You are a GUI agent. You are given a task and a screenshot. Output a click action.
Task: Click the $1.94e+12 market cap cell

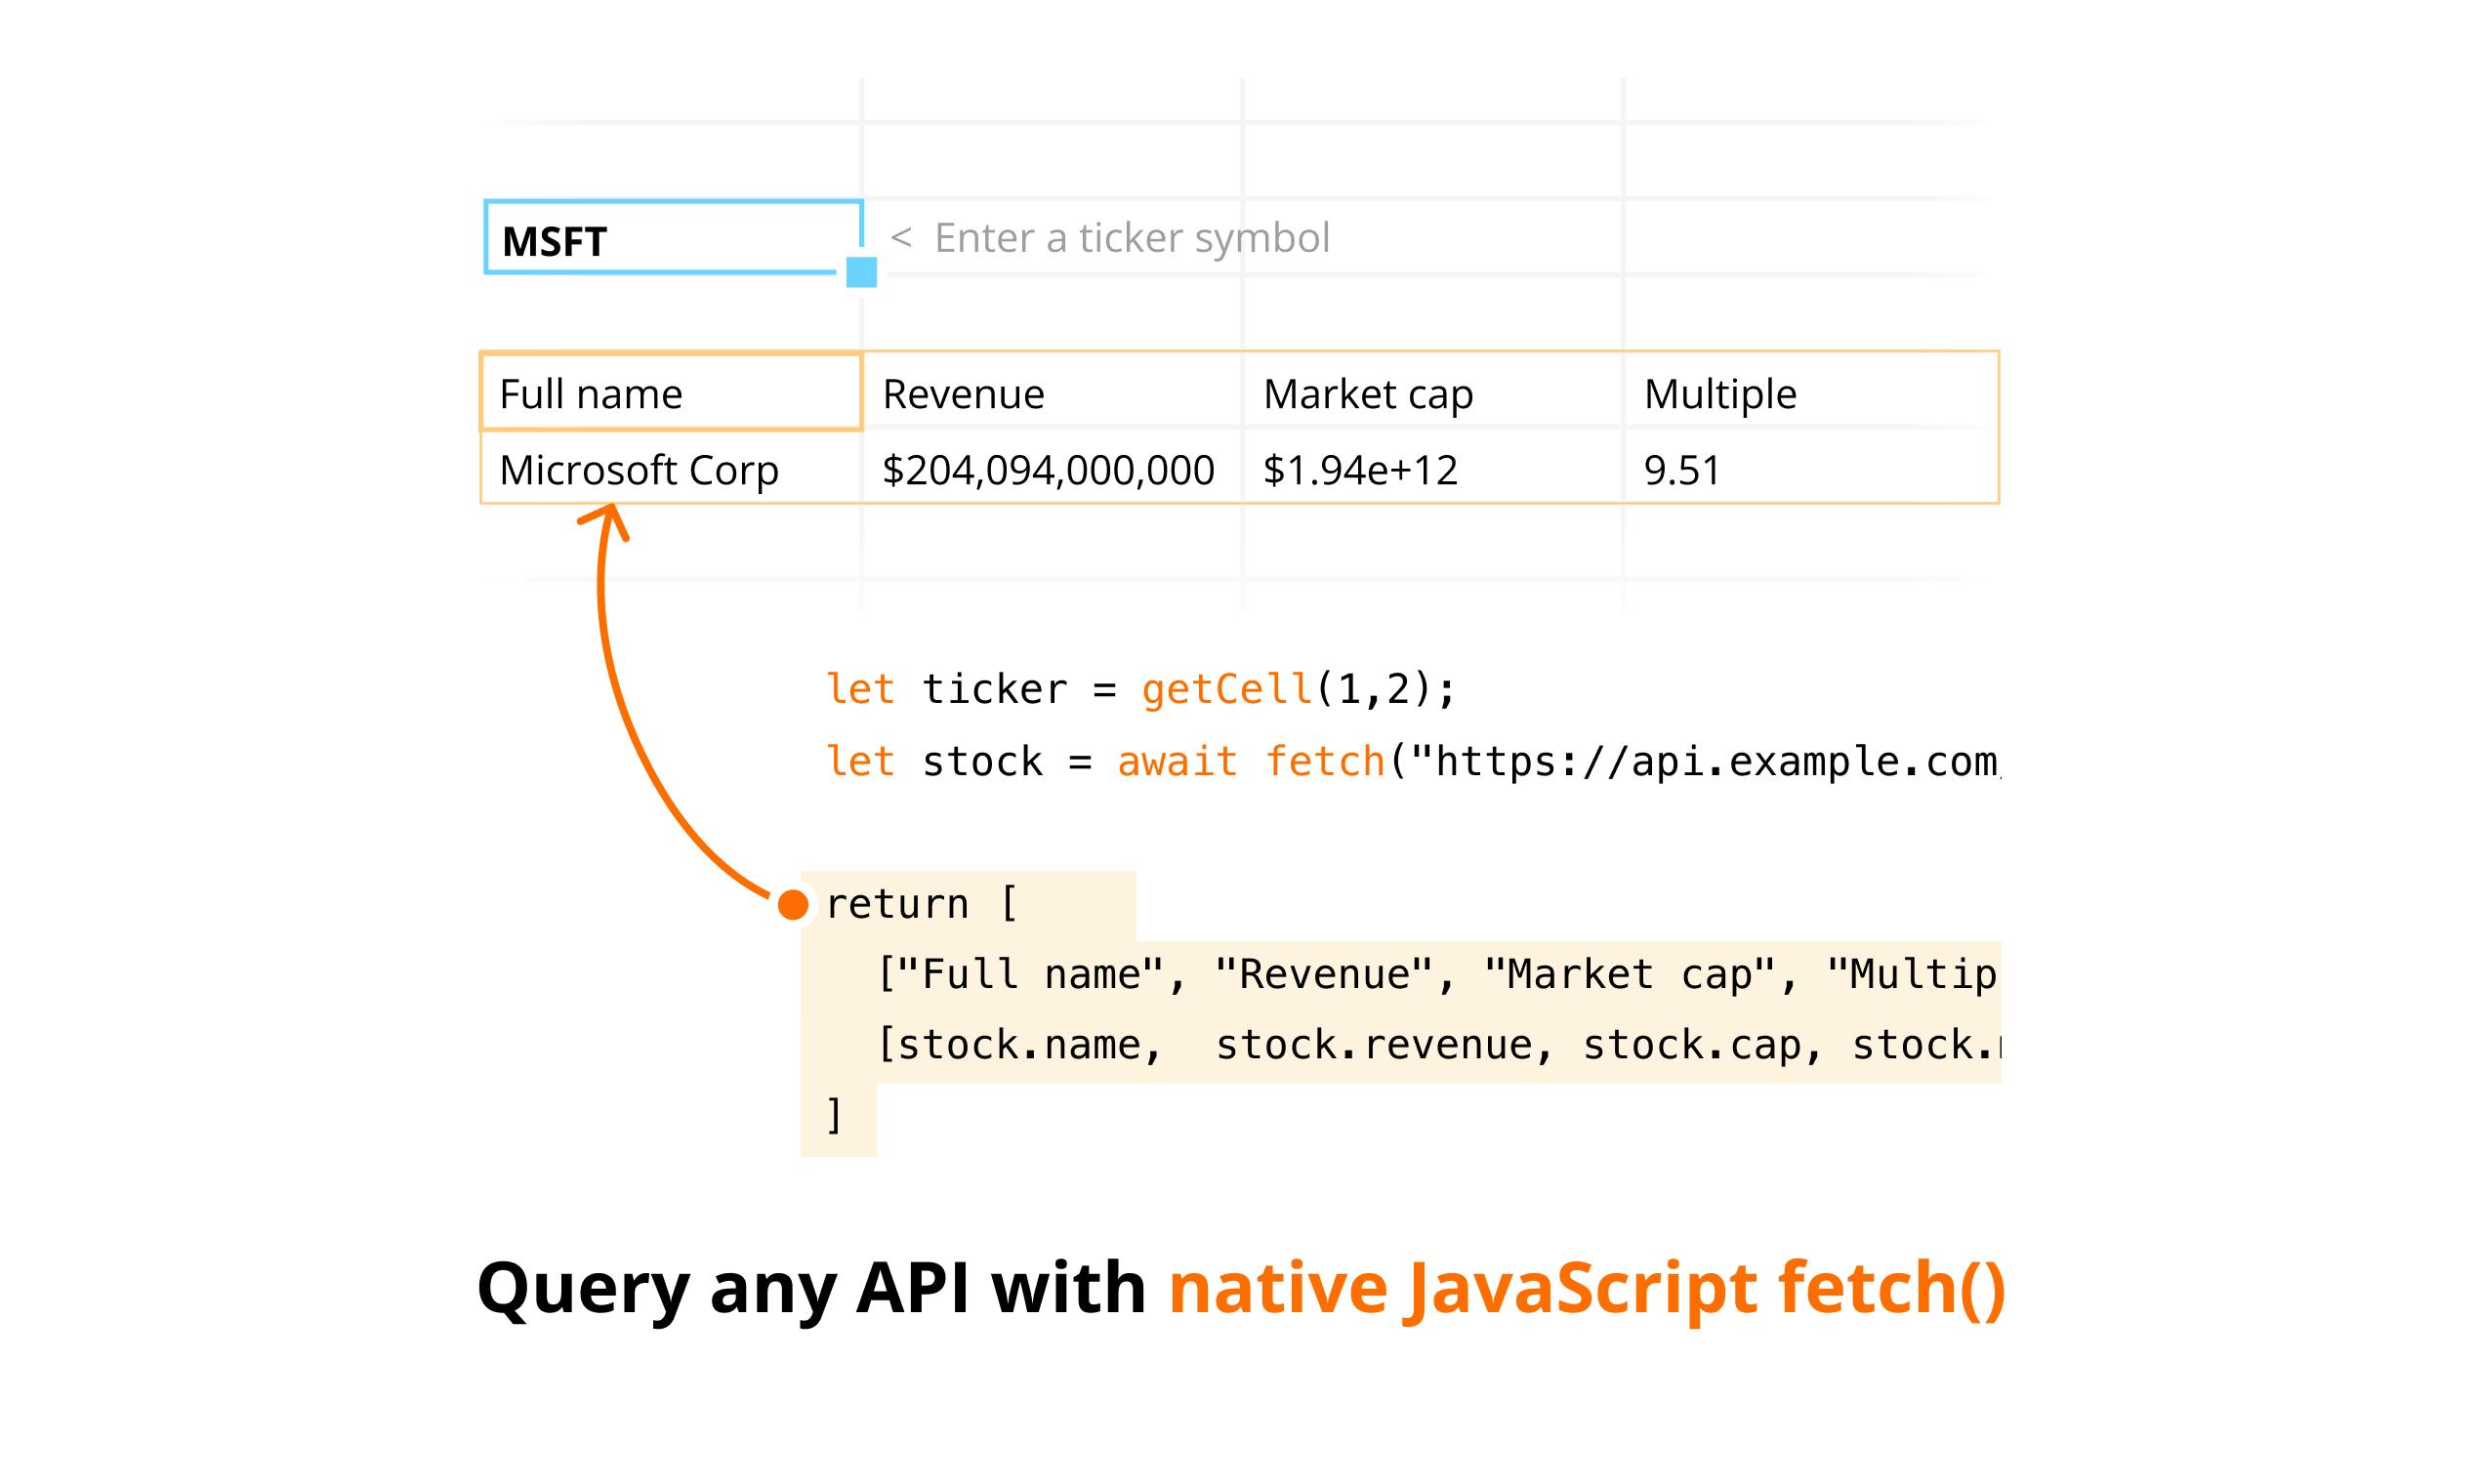click(1432, 468)
